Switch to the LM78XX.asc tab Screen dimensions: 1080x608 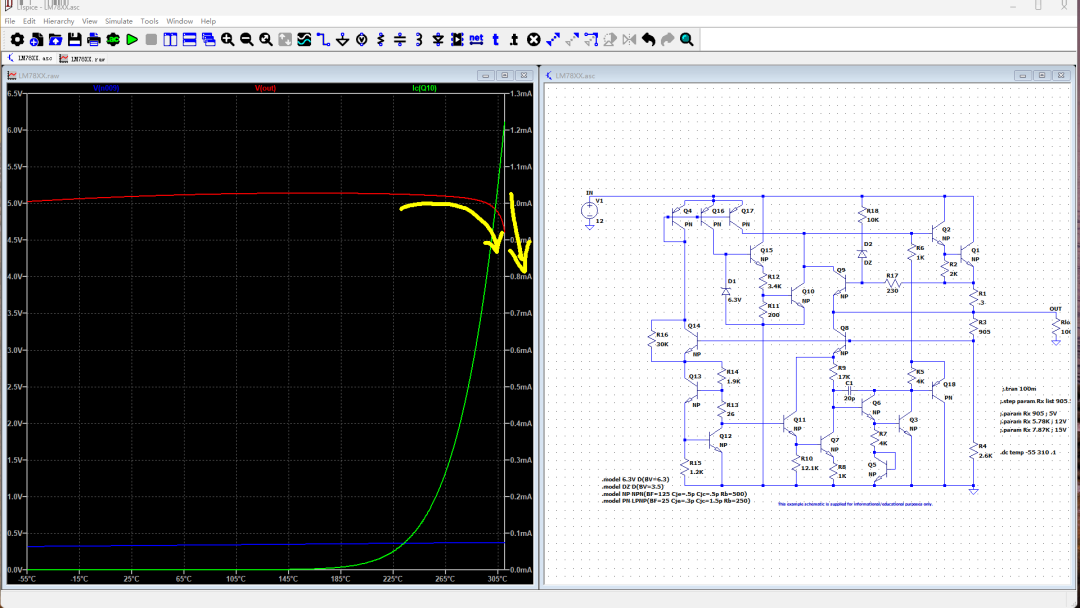(28, 59)
